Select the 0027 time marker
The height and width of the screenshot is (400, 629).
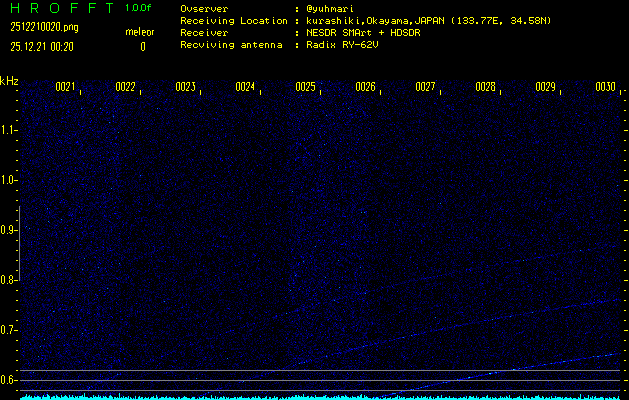click(x=425, y=87)
